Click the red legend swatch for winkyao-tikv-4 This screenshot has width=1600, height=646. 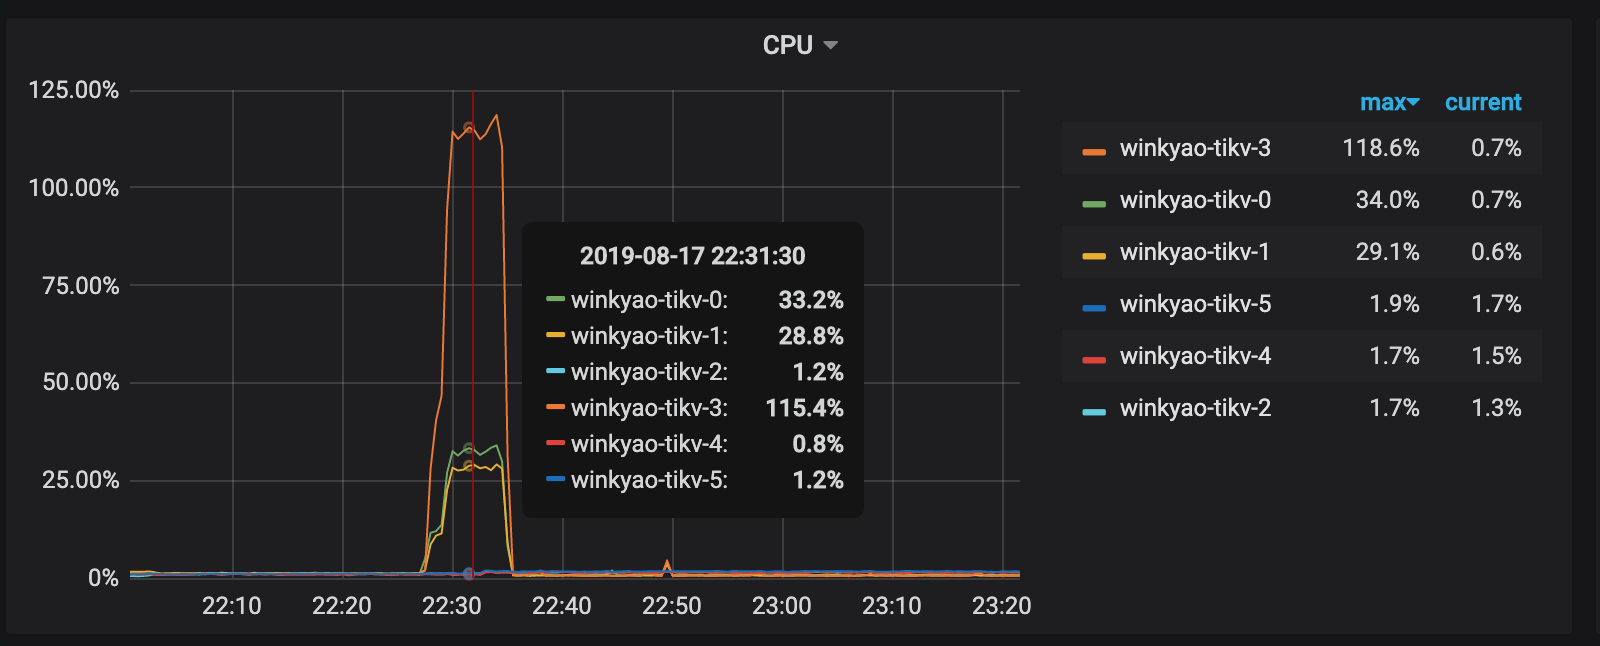pos(1094,359)
